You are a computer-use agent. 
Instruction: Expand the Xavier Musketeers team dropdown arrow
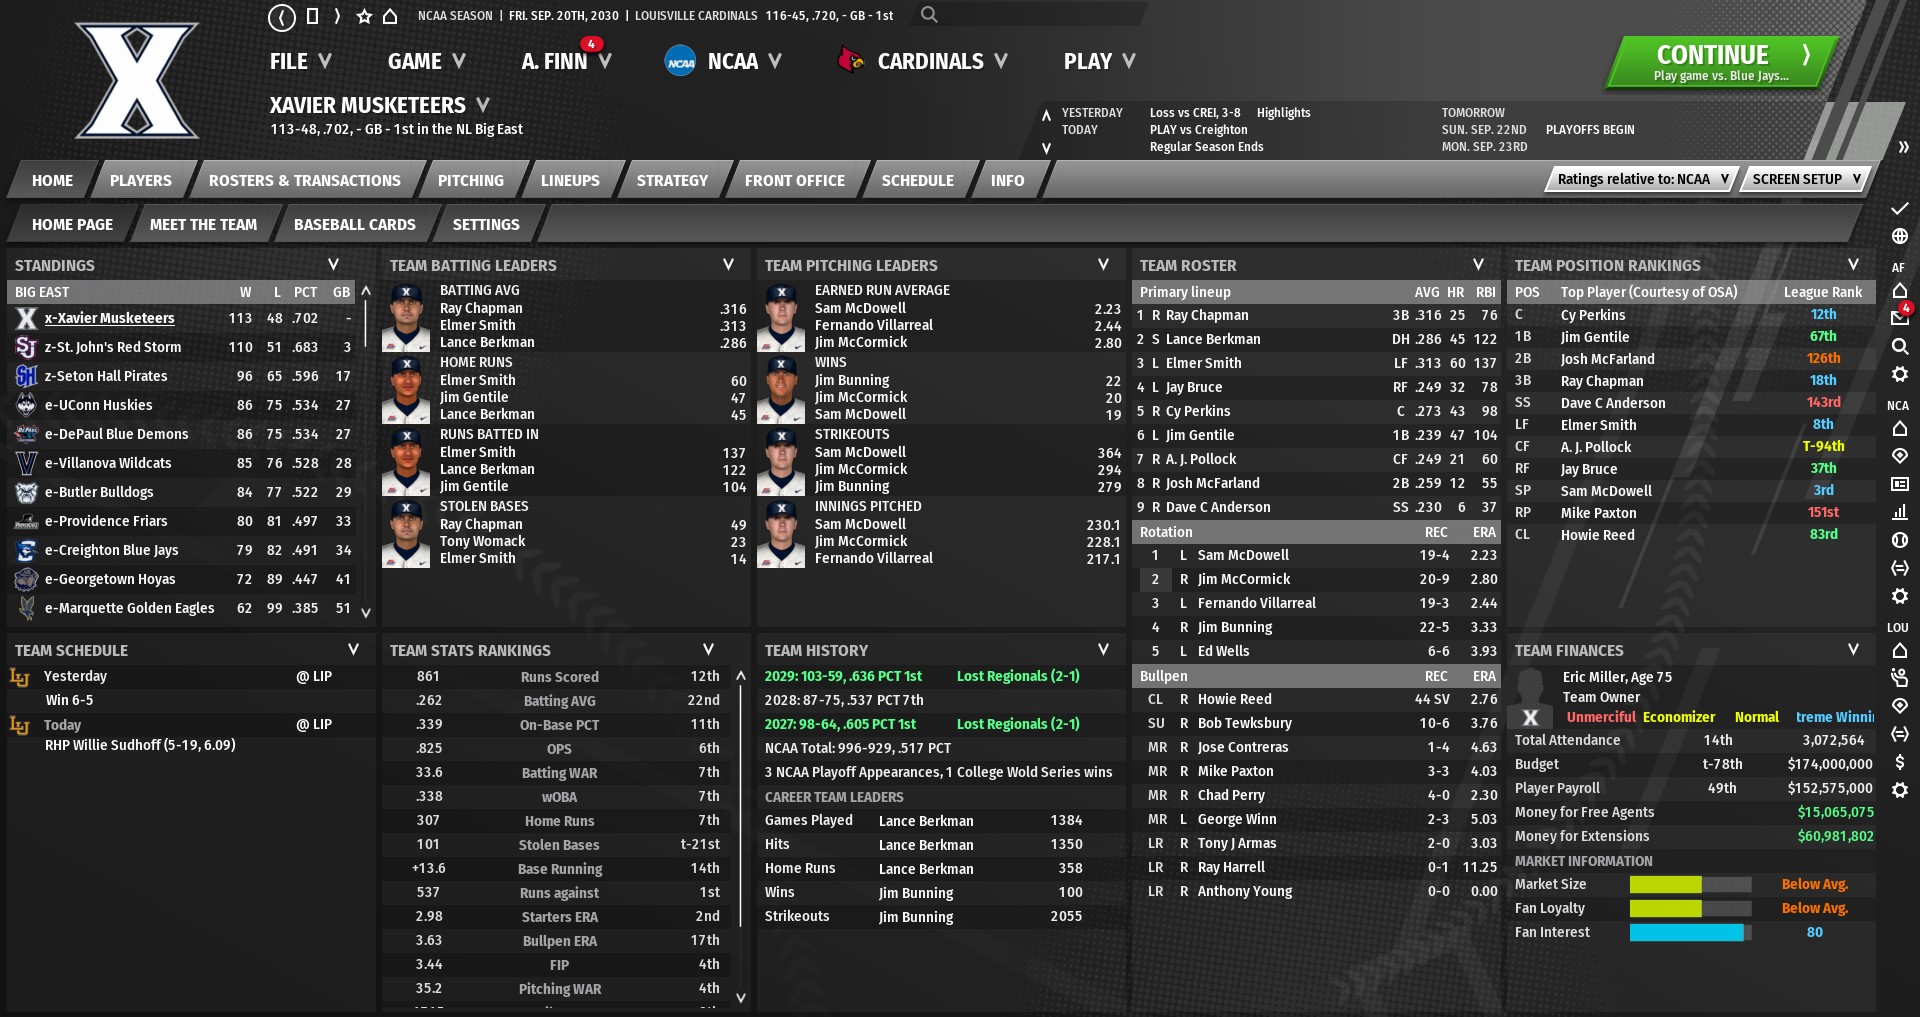coord(483,104)
